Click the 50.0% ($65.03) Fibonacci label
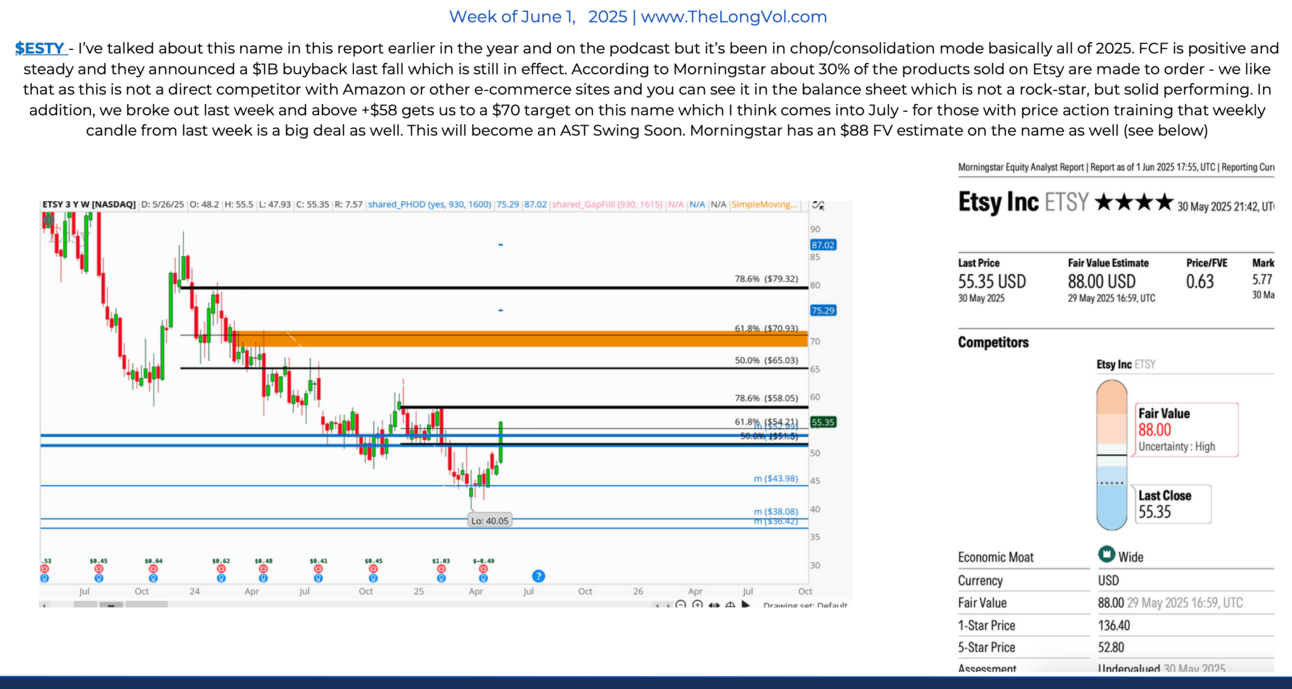The height and width of the screenshot is (689, 1292). point(766,360)
